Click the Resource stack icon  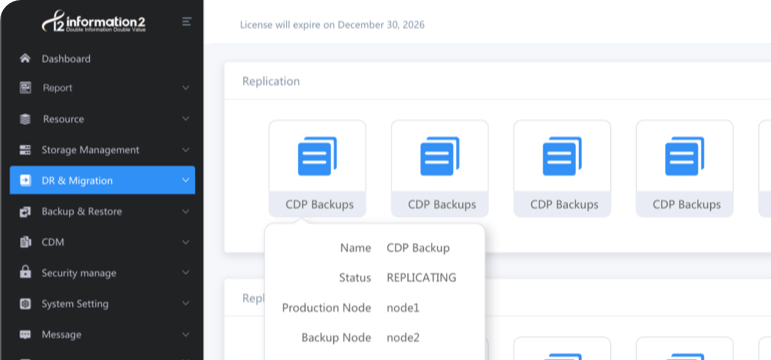coord(25,119)
